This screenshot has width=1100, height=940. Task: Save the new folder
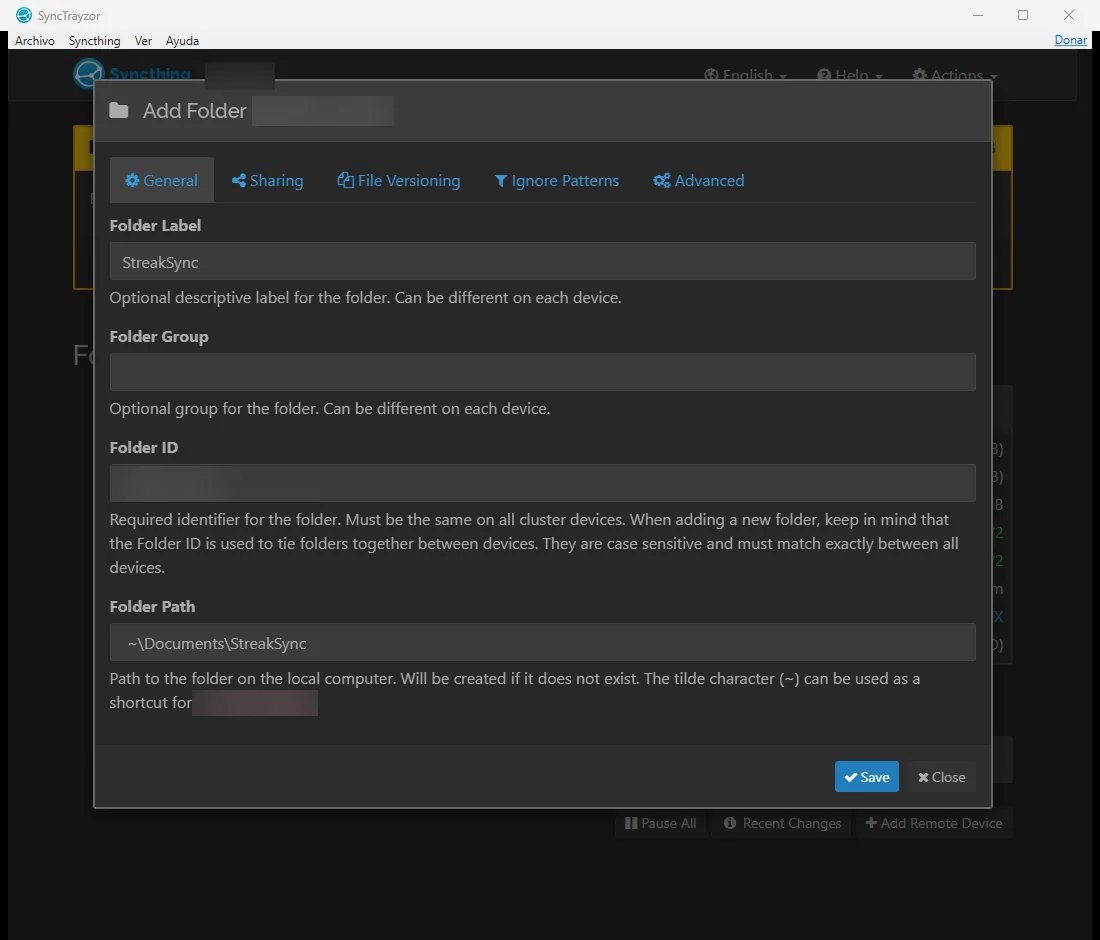pyautogui.click(x=866, y=777)
